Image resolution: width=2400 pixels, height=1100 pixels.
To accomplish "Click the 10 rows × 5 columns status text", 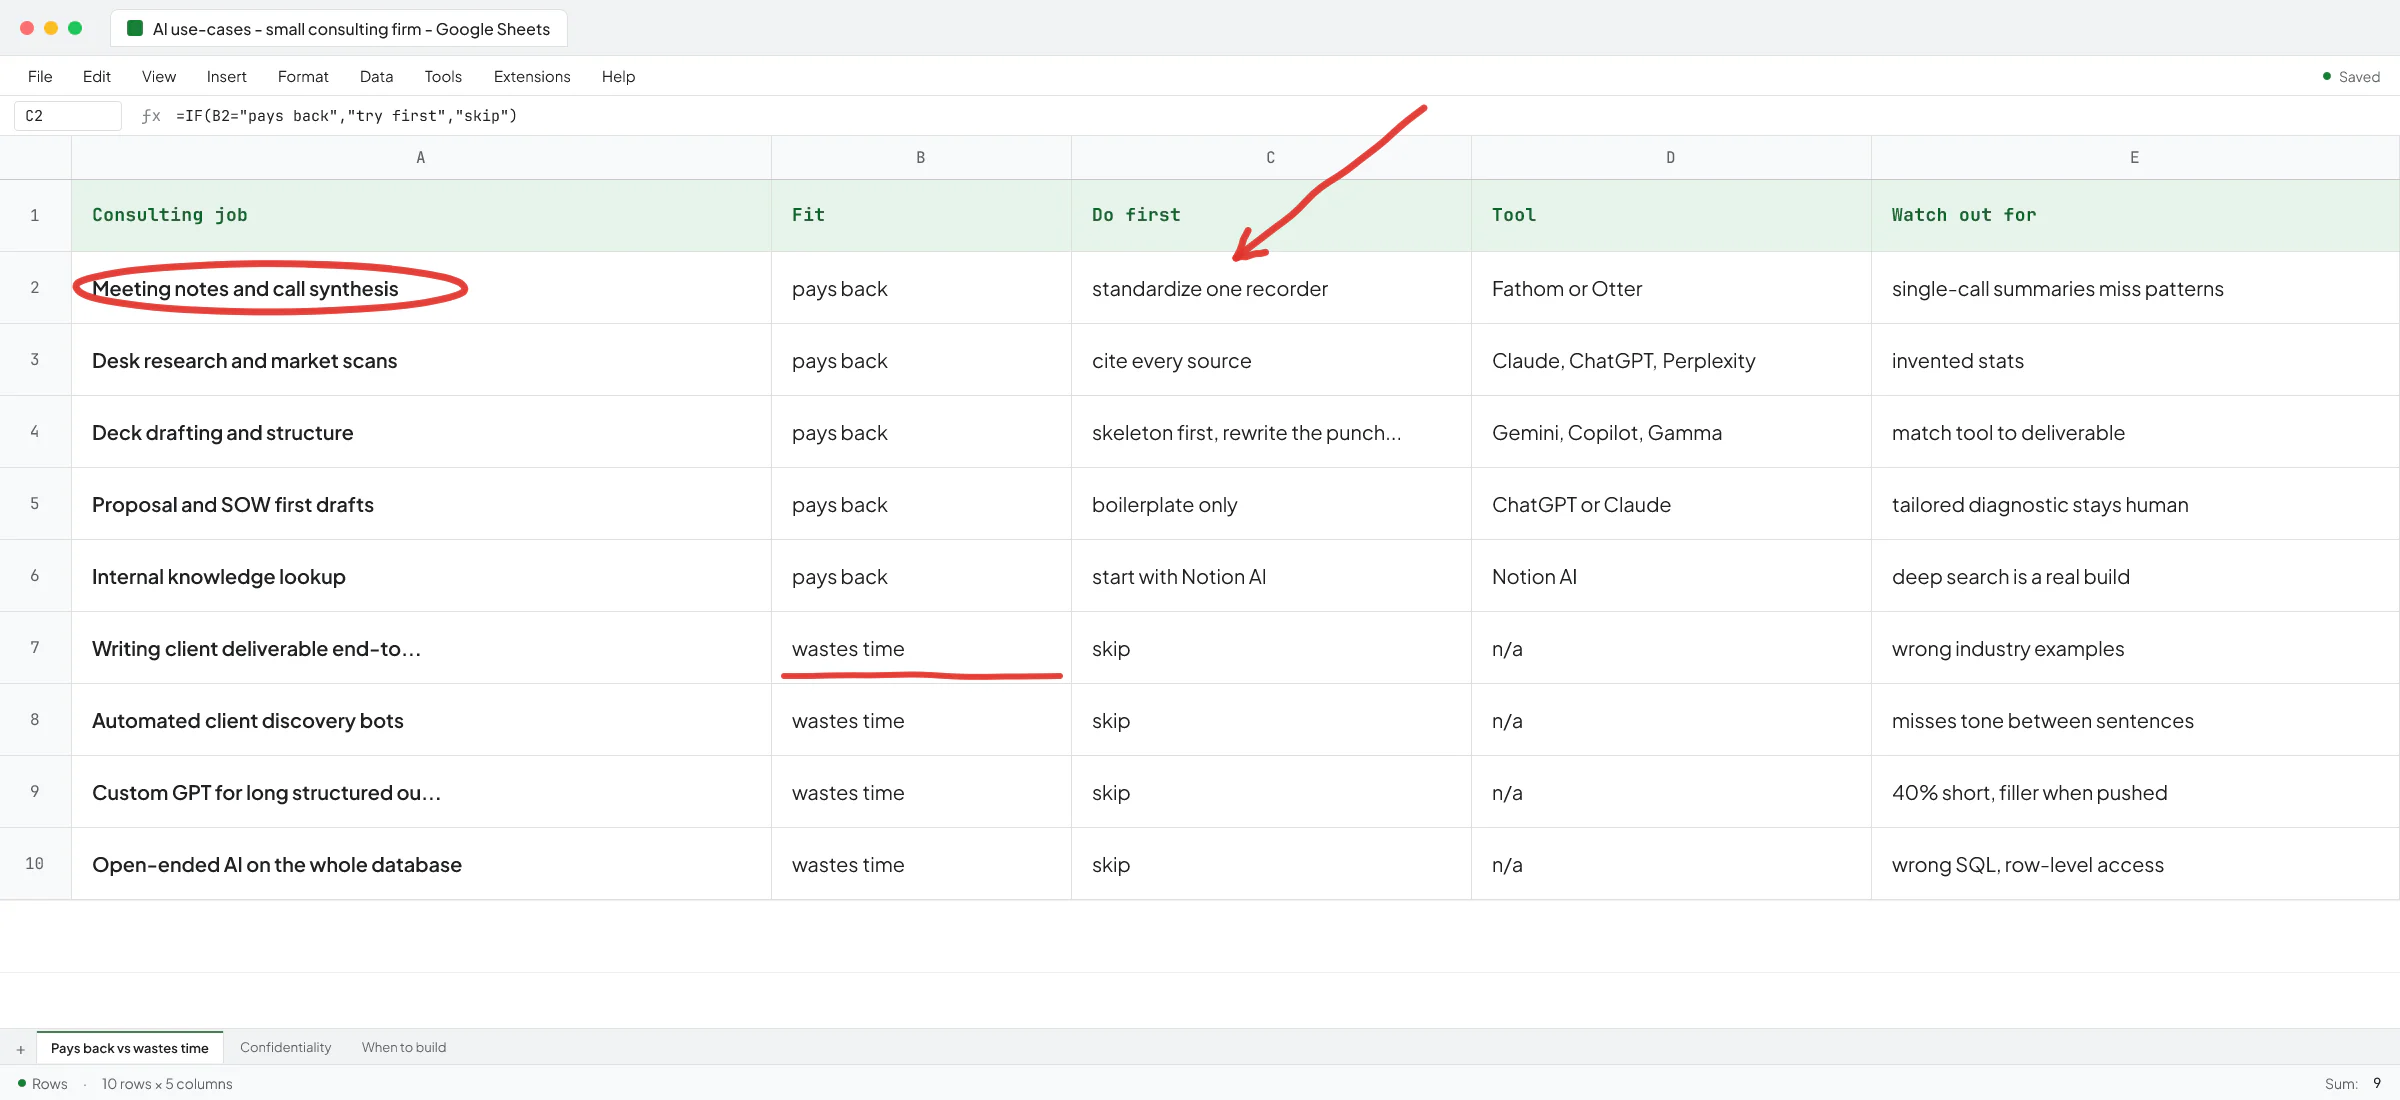I will tap(167, 1084).
